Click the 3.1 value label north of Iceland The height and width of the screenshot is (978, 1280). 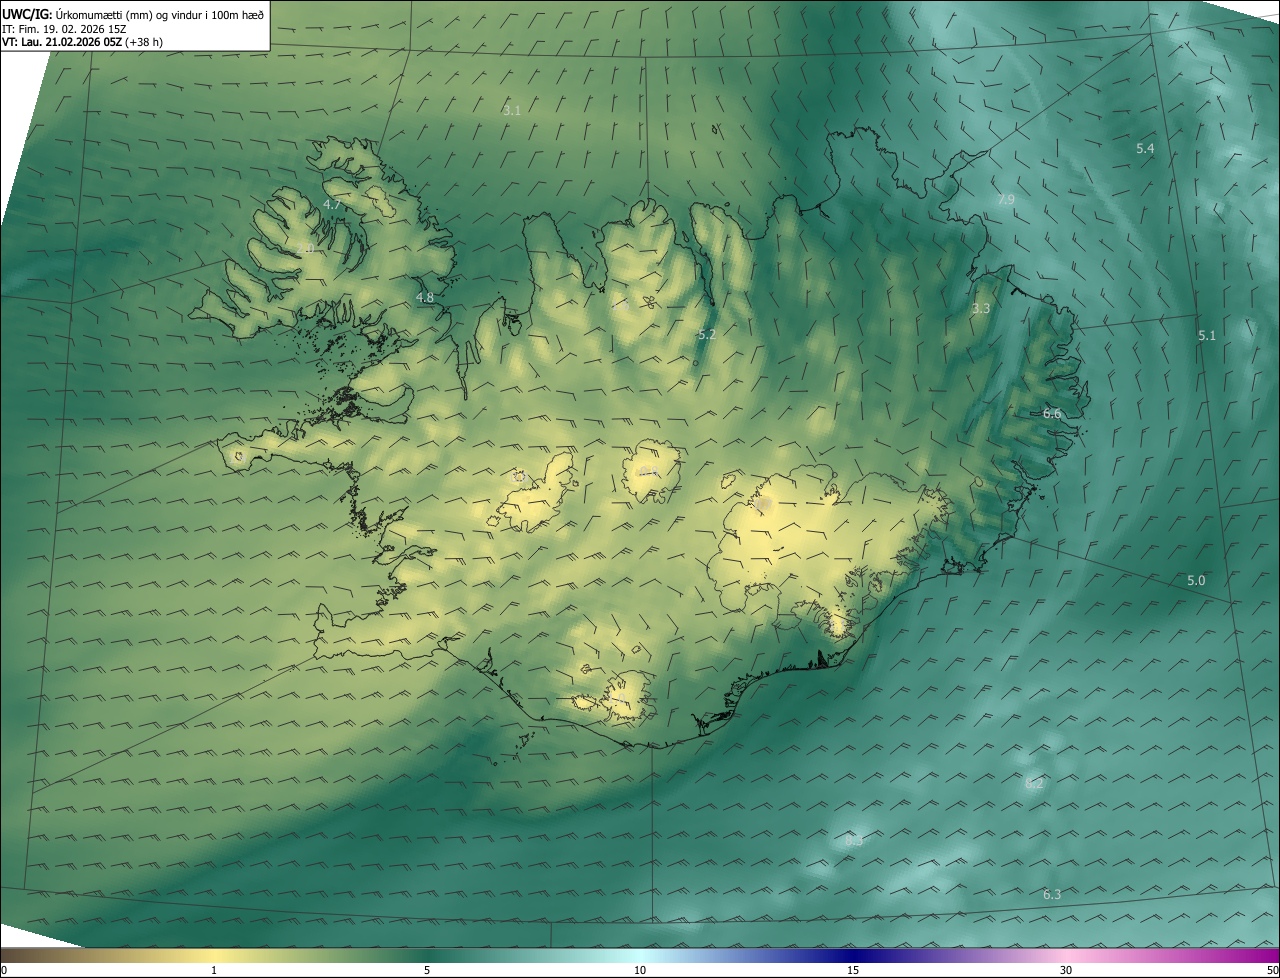pyautogui.click(x=512, y=110)
